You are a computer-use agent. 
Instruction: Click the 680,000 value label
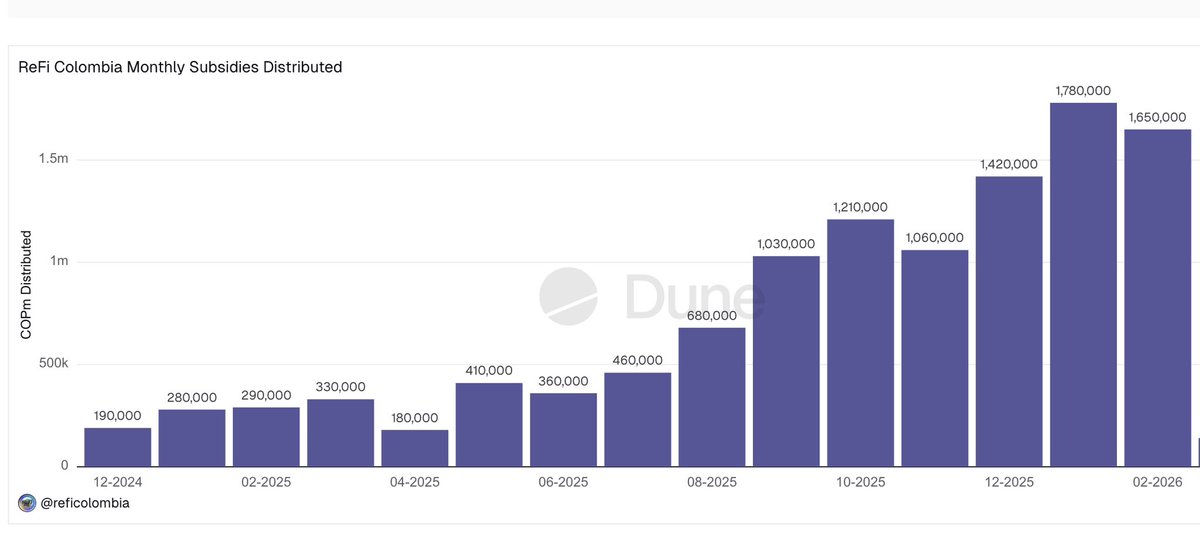(x=712, y=315)
